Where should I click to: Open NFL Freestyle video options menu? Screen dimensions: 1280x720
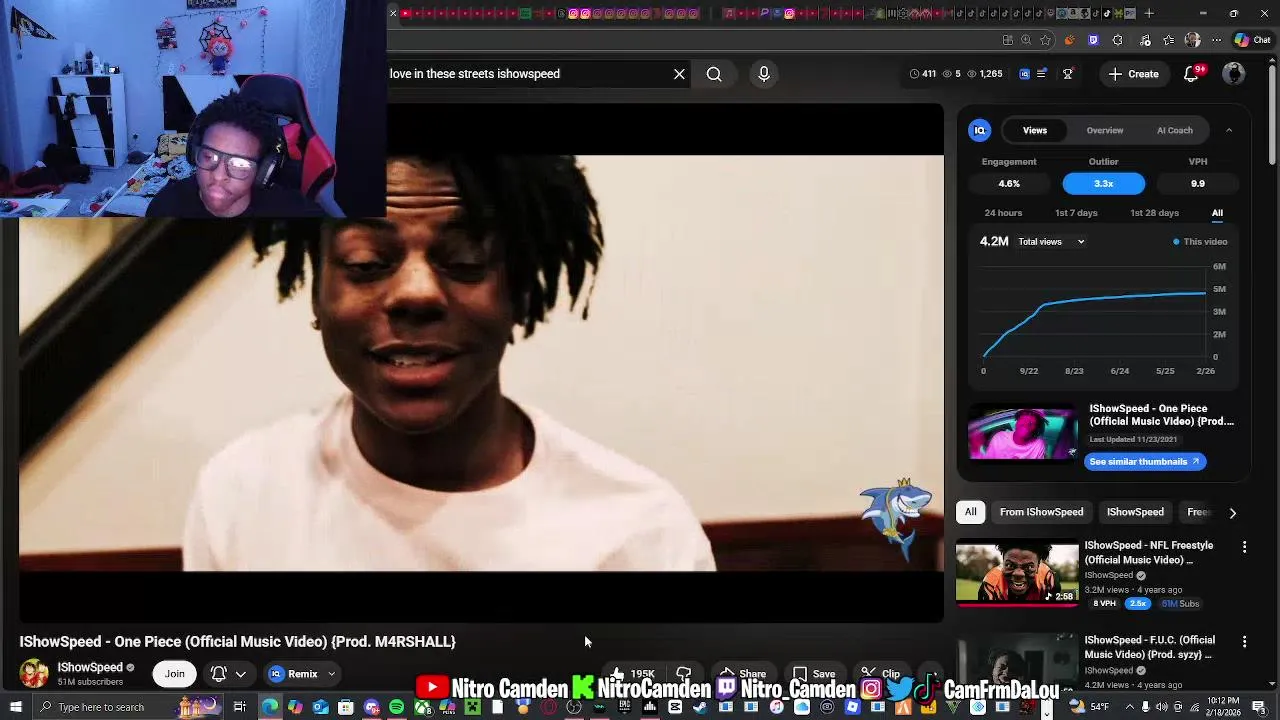tap(1244, 547)
